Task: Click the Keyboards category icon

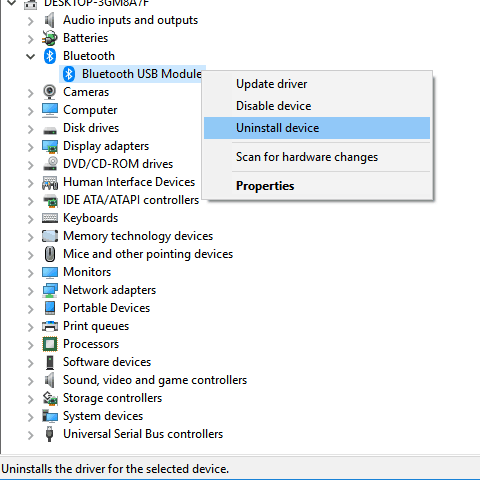Action: (50, 218)
